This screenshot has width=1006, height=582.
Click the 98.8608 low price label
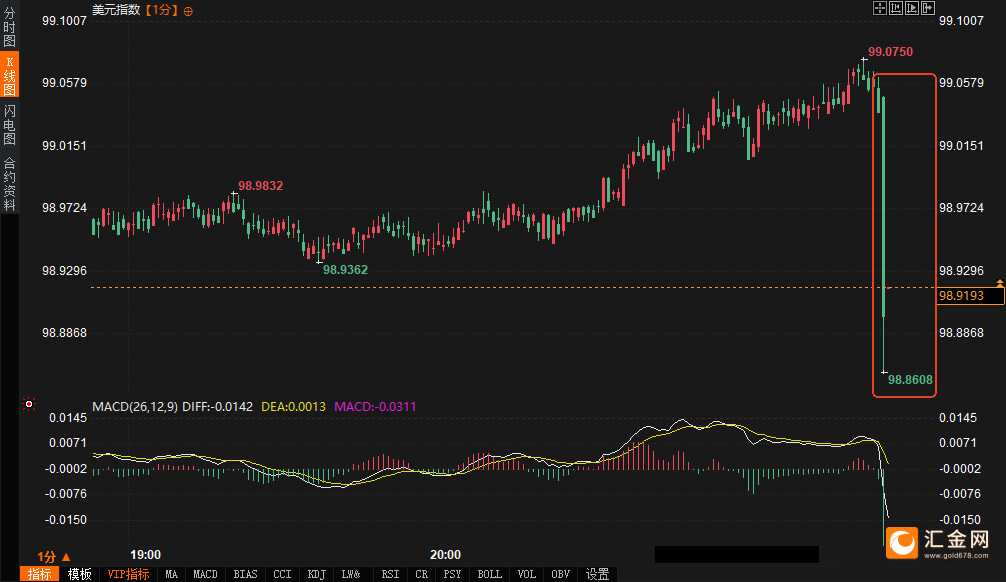[910, 380]
